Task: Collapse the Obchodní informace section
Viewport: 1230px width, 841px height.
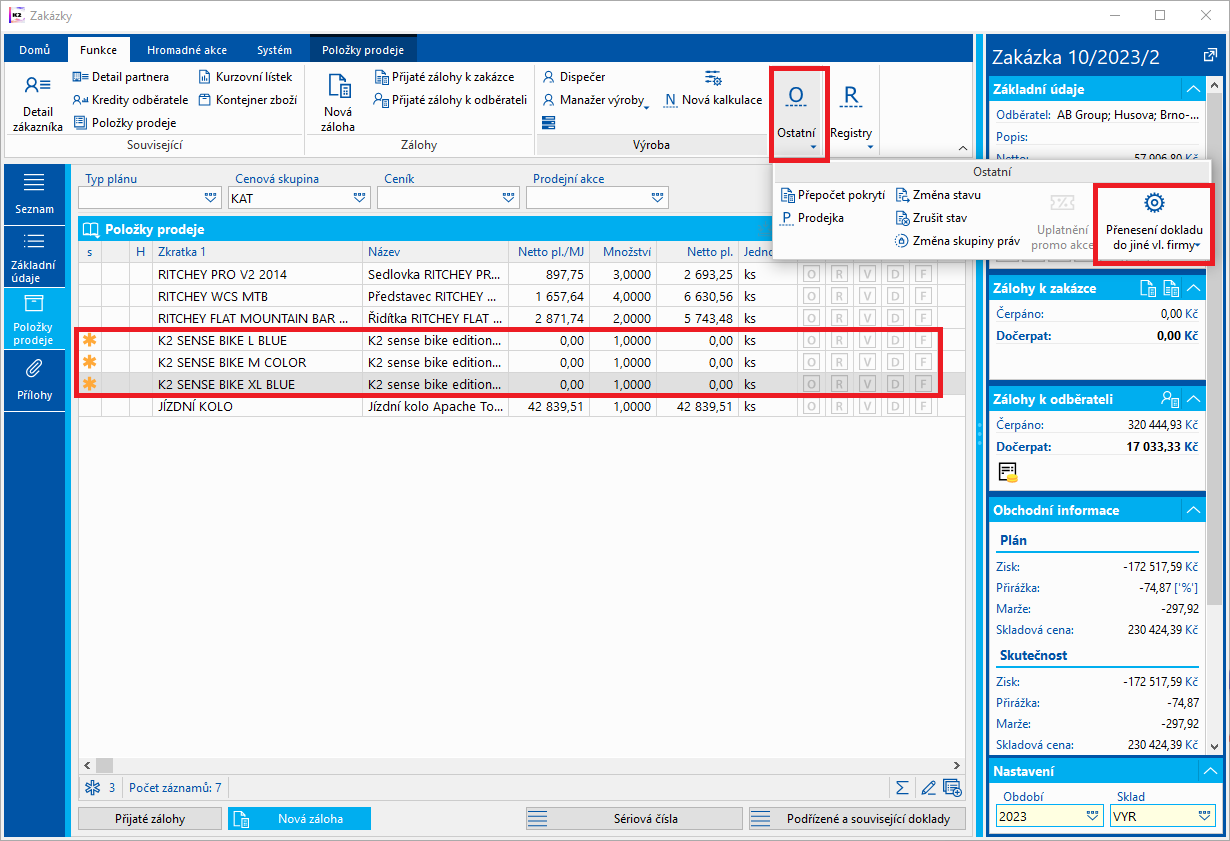Action: click(1192, 510)
